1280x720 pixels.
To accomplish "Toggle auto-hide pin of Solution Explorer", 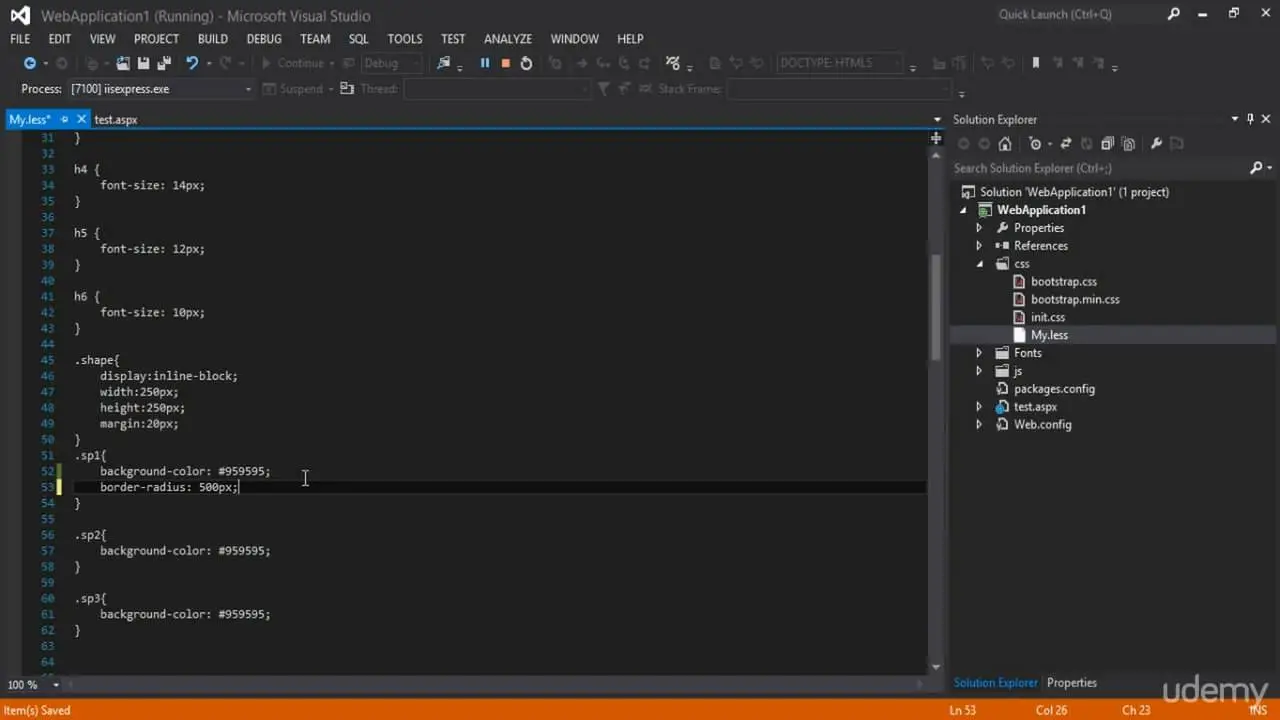I will pos(1250,119).
